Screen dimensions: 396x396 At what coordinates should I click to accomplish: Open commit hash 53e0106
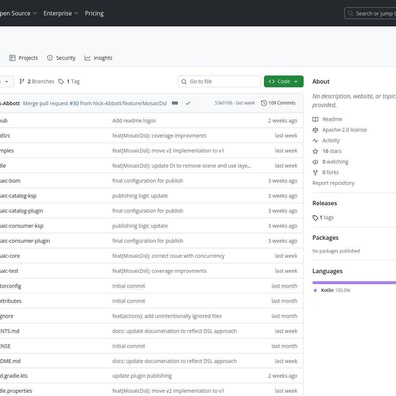point(223,103)
